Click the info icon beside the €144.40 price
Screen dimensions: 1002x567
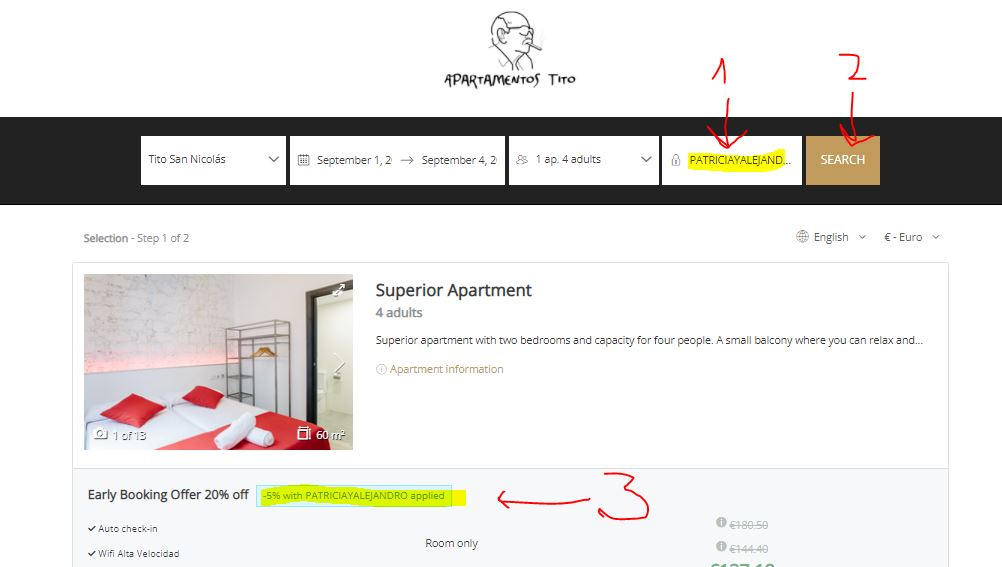[x=721, y=546]
